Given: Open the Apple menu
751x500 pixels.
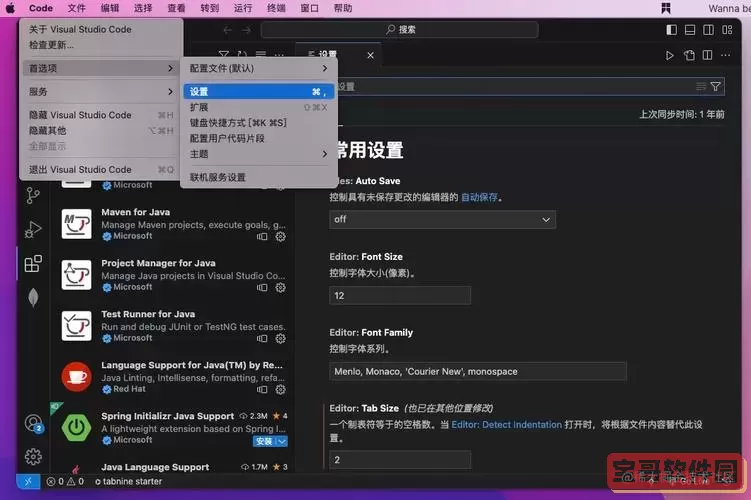Looking at the screenshot, I should [x=10, y=8].
